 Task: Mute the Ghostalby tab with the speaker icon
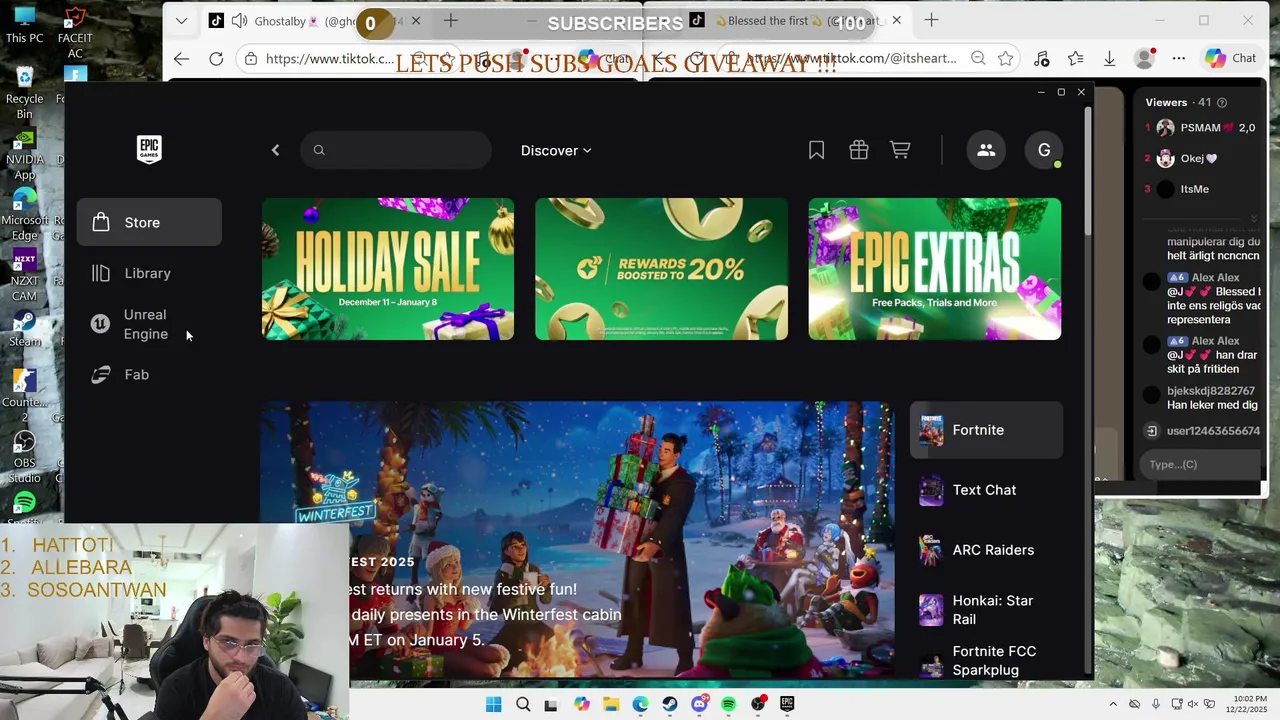(x=239, y=21)
